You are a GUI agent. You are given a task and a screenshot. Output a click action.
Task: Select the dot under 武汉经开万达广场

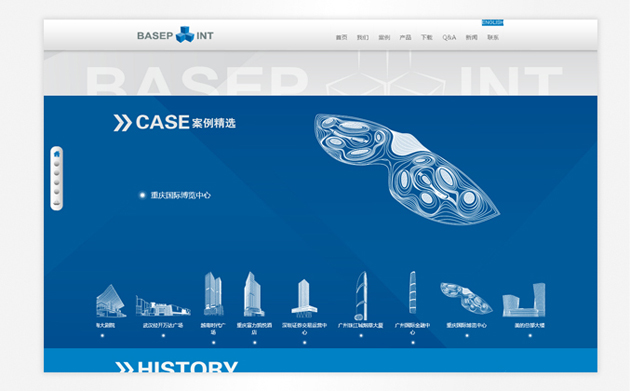tap(163, 336)
